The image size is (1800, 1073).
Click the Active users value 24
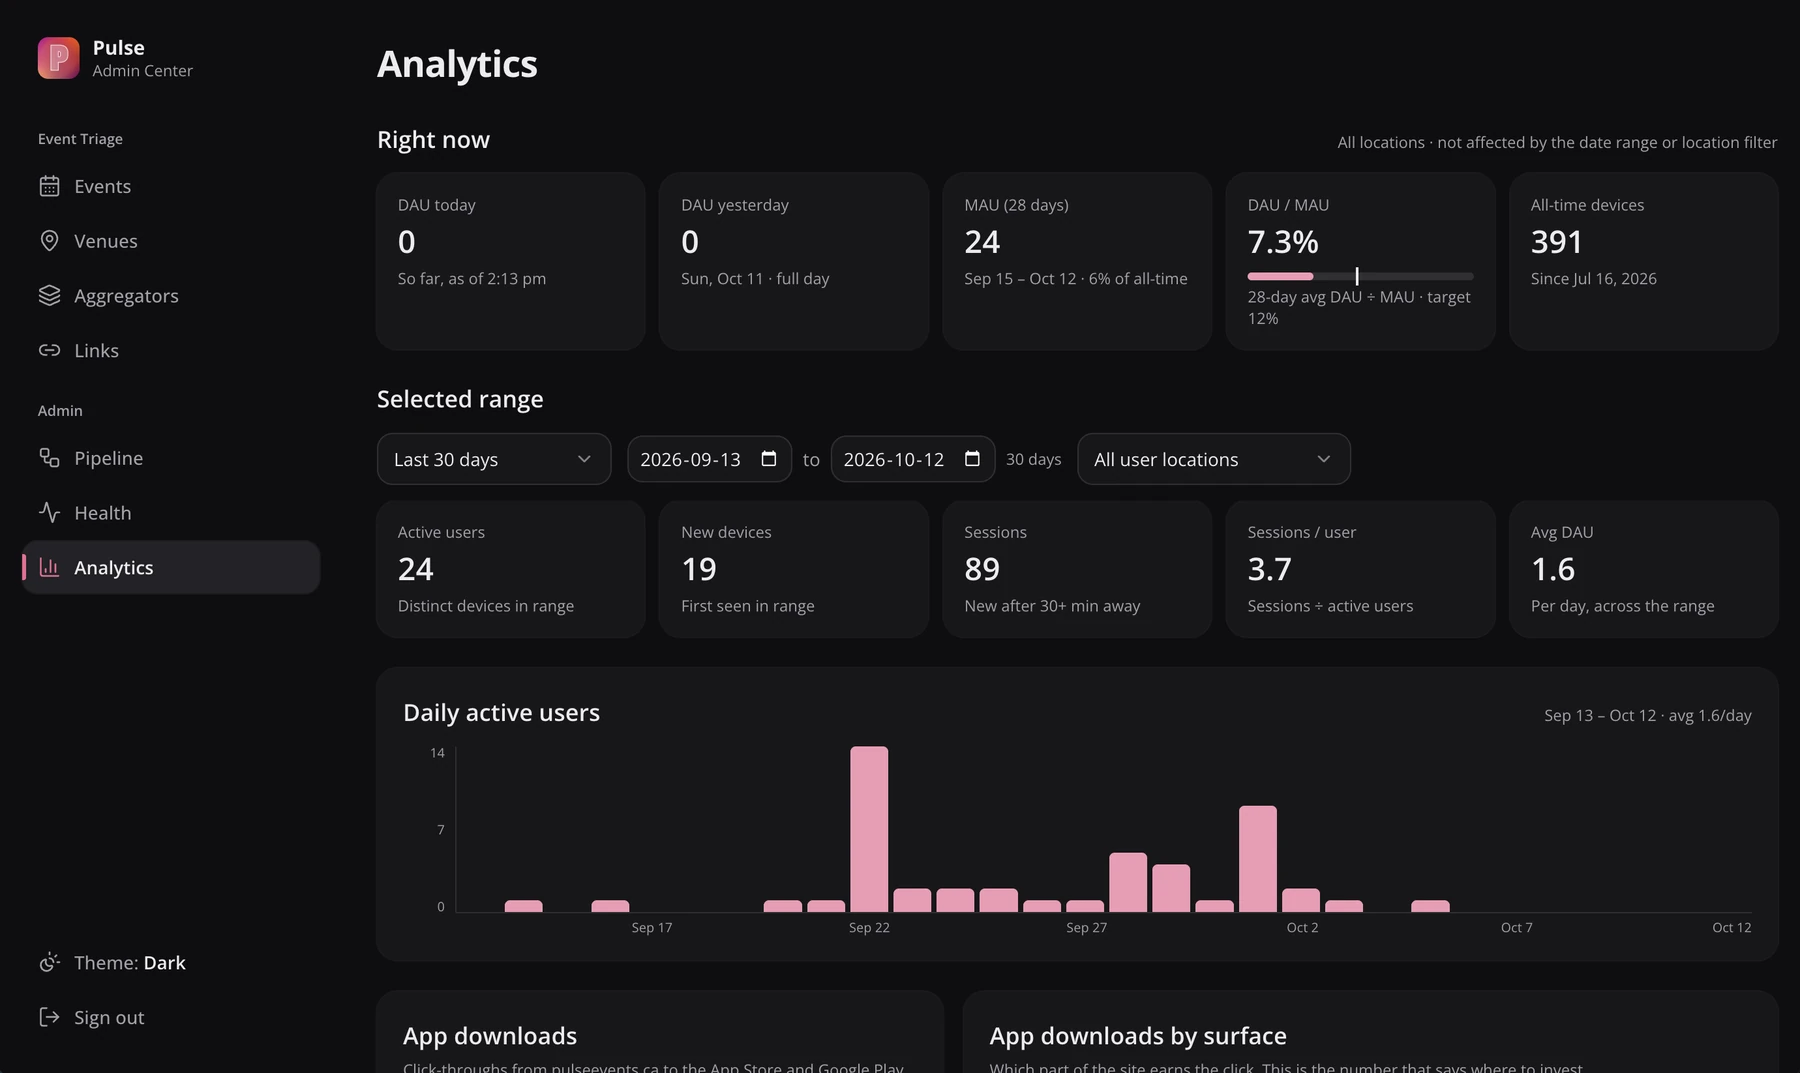click(x=416, y=569)
